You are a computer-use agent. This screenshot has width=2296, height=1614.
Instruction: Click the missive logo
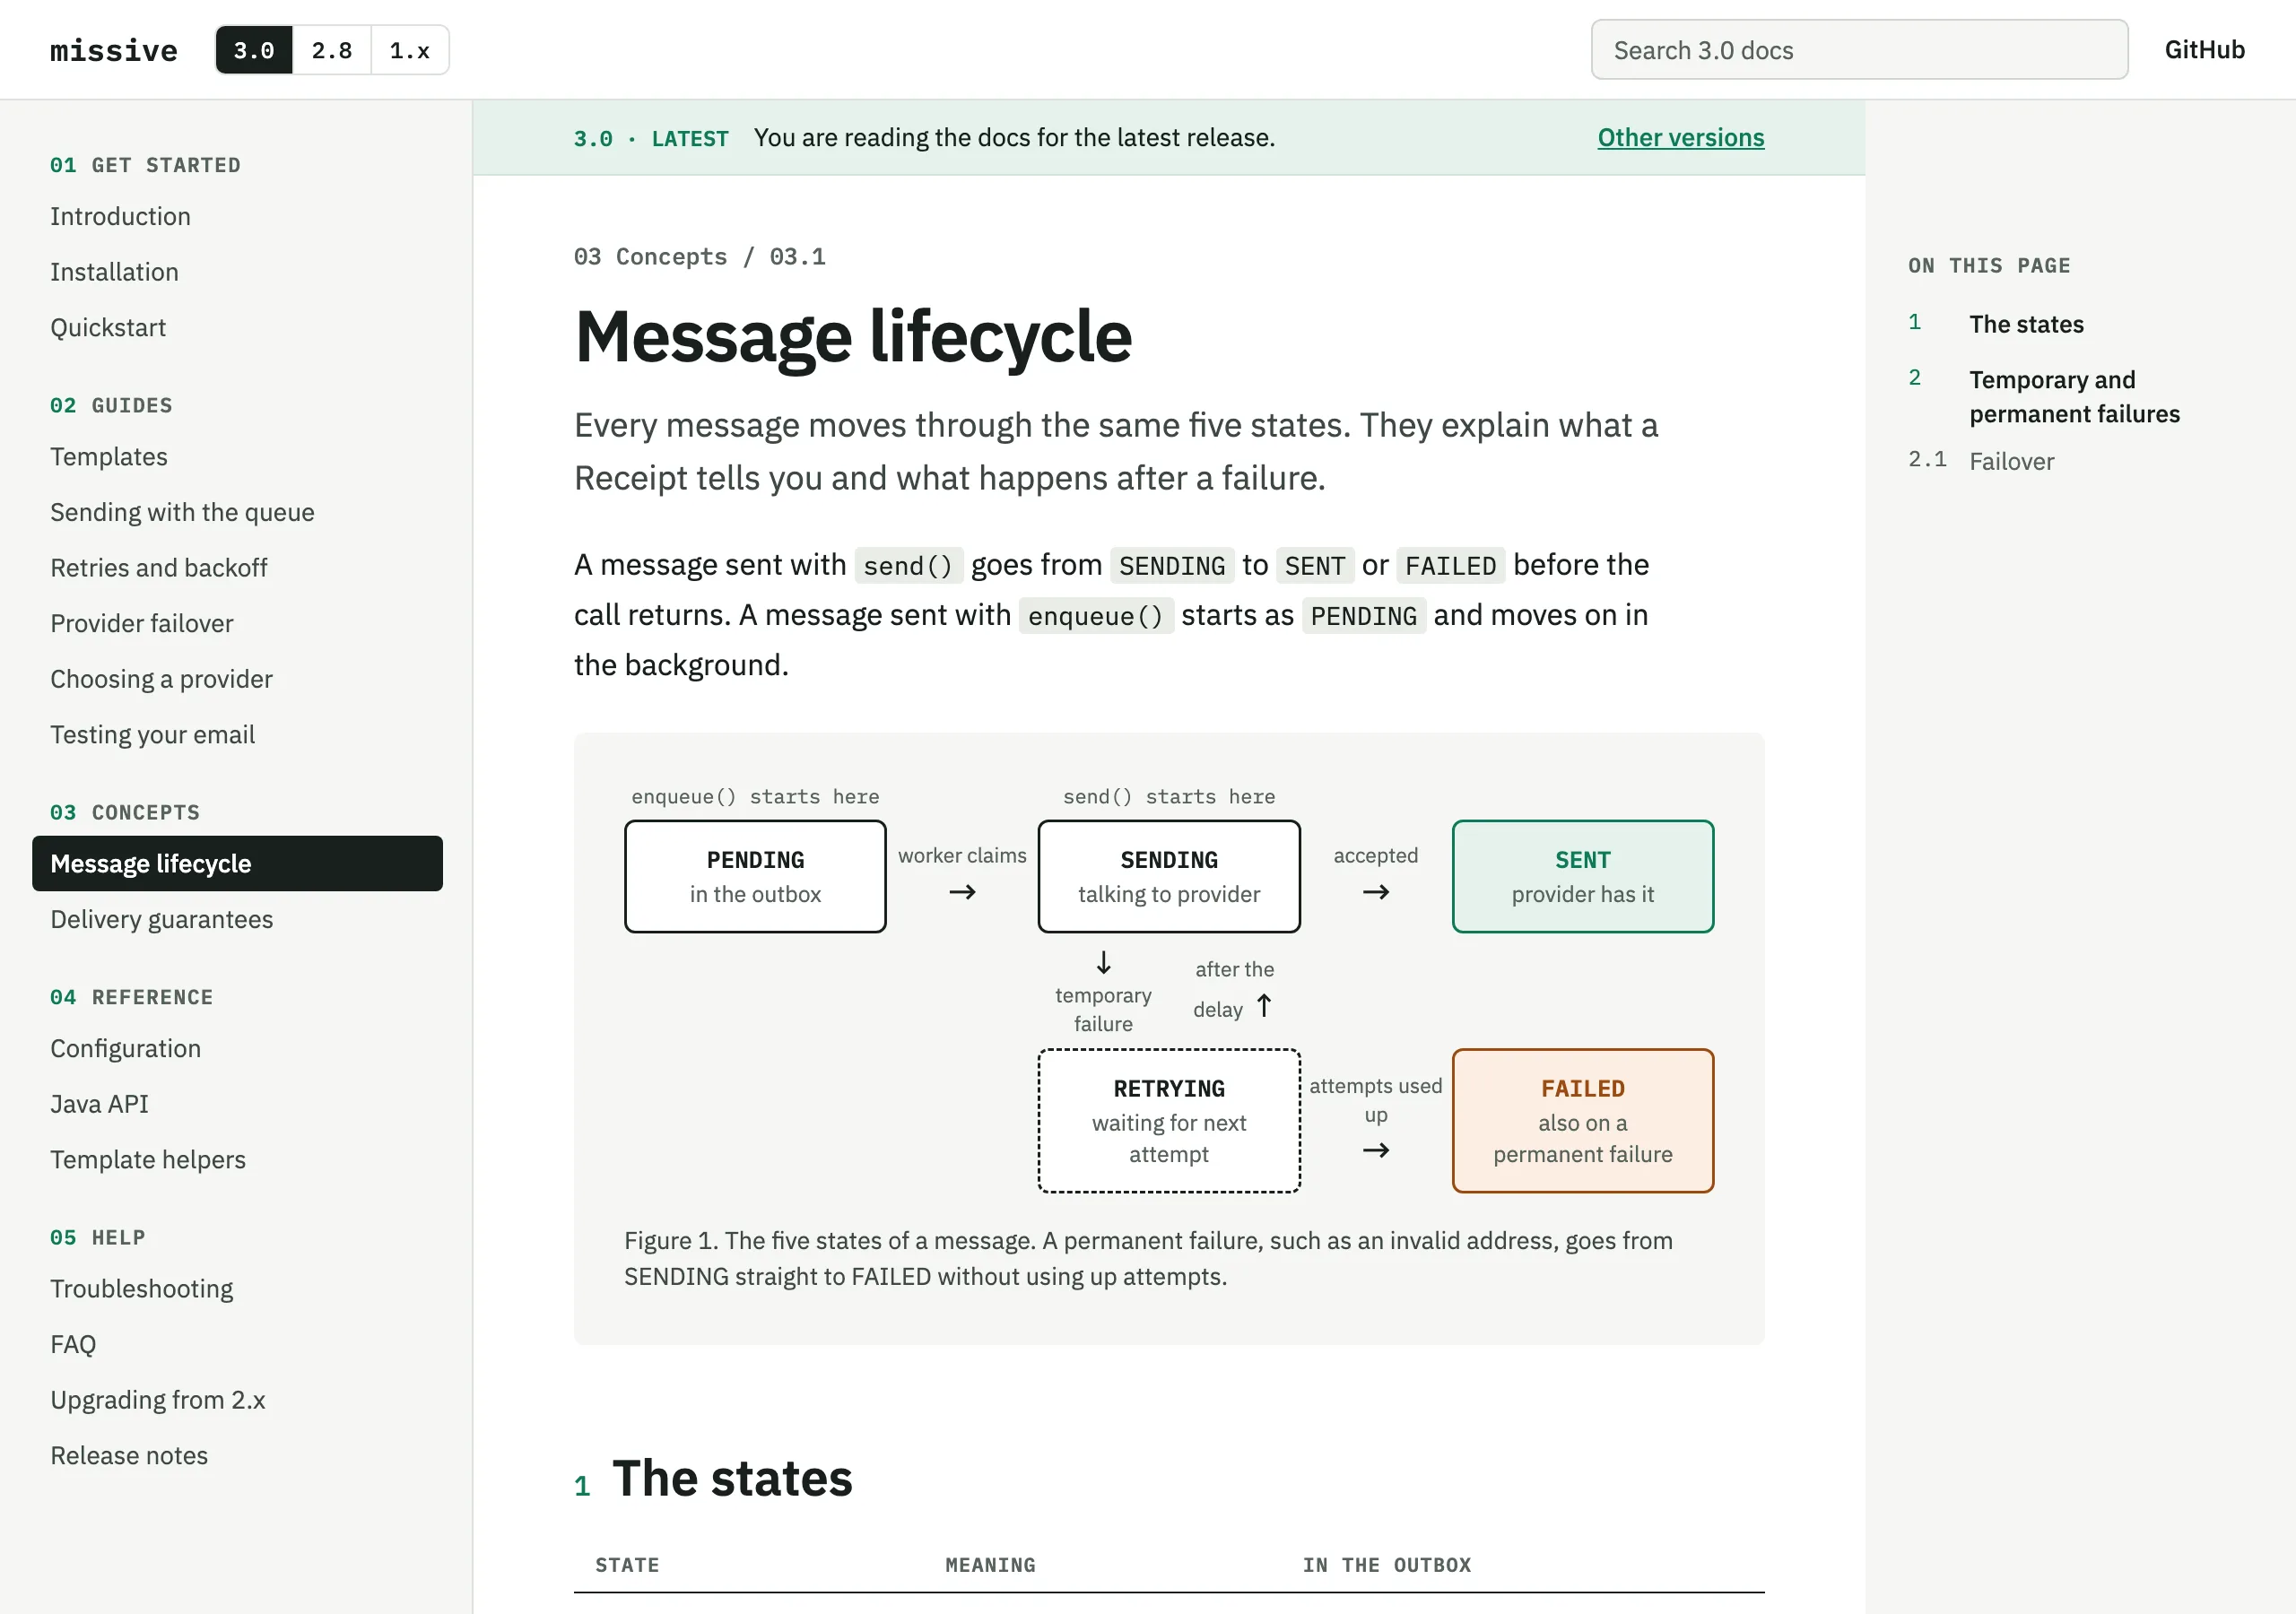pos(114,50)
